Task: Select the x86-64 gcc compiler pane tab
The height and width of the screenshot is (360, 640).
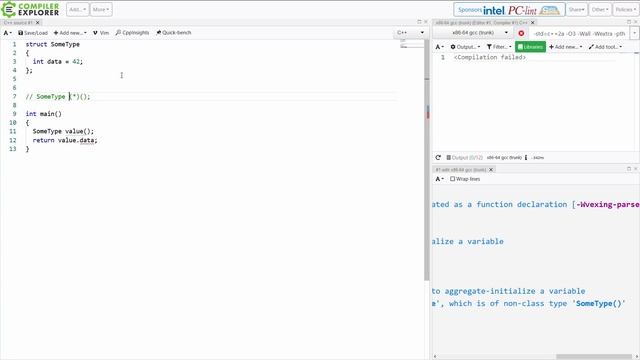Action: tap(482, 23)
